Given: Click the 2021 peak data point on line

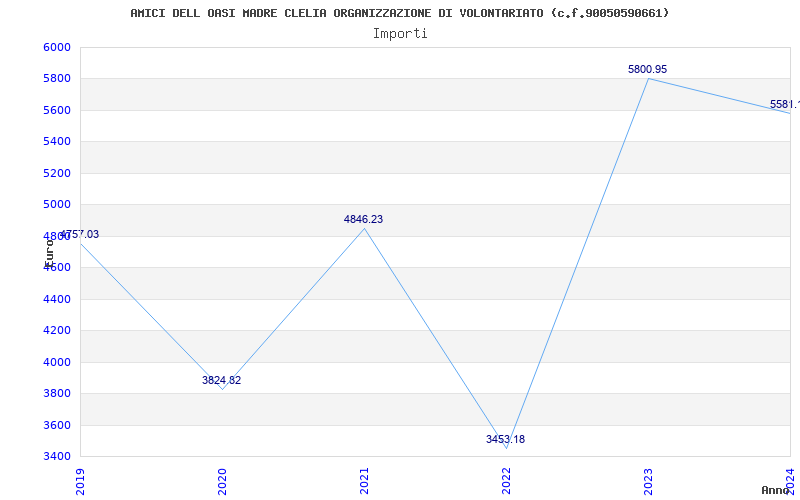Looking at the screenshot, I should [x=364, y=229].
